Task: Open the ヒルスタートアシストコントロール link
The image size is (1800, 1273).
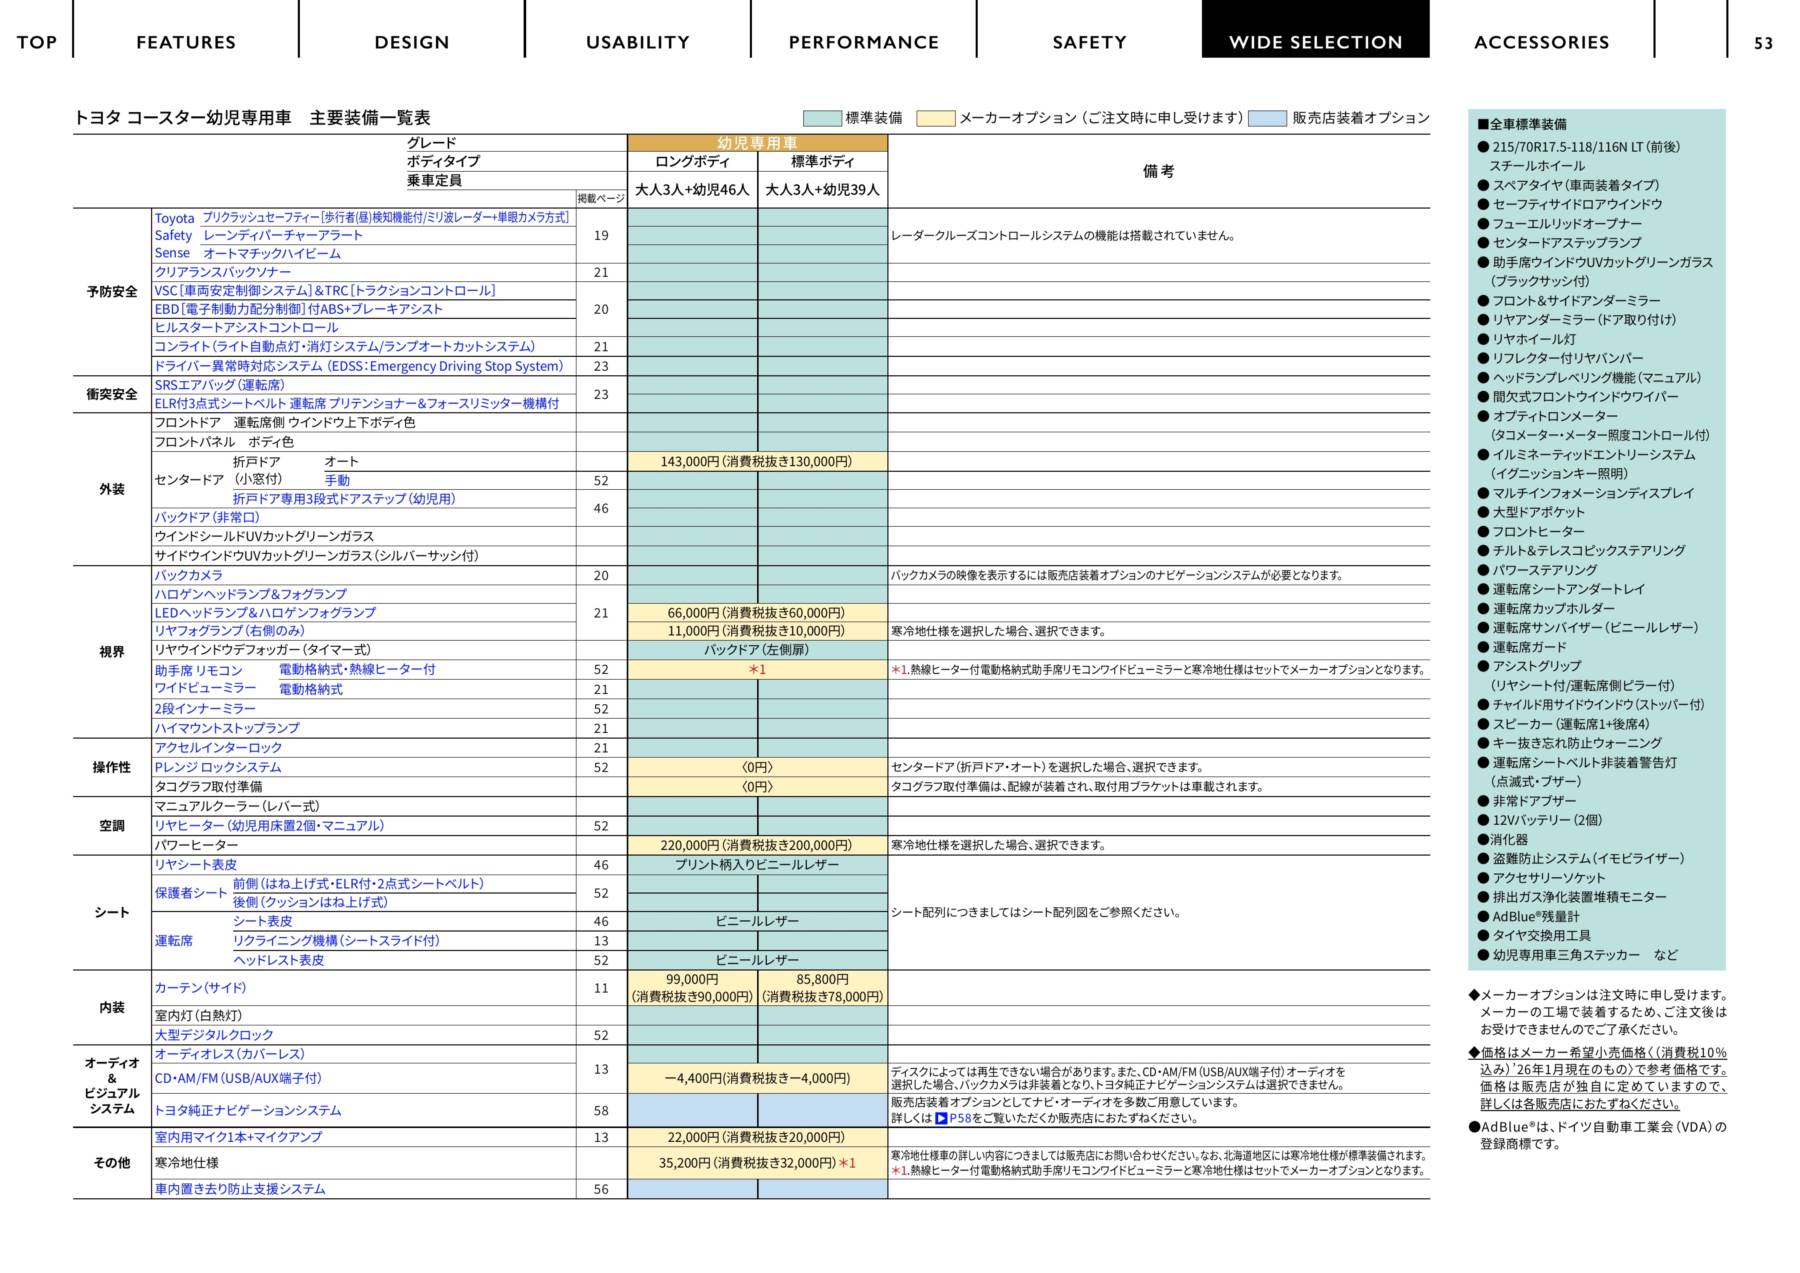Action: [246, 327]
